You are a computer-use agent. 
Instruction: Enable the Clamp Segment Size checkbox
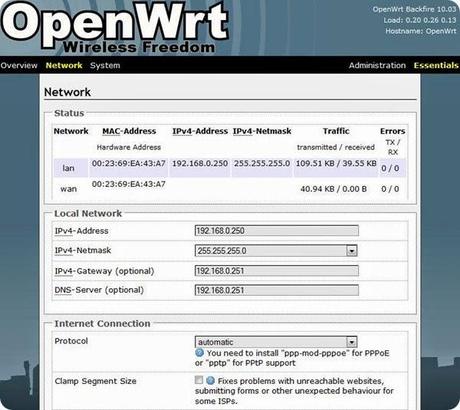tap(199, 380)
